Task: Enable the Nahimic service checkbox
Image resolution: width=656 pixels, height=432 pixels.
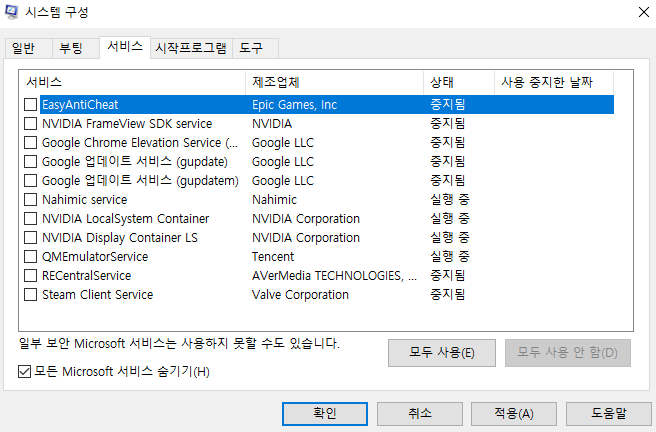Action: 31,199
